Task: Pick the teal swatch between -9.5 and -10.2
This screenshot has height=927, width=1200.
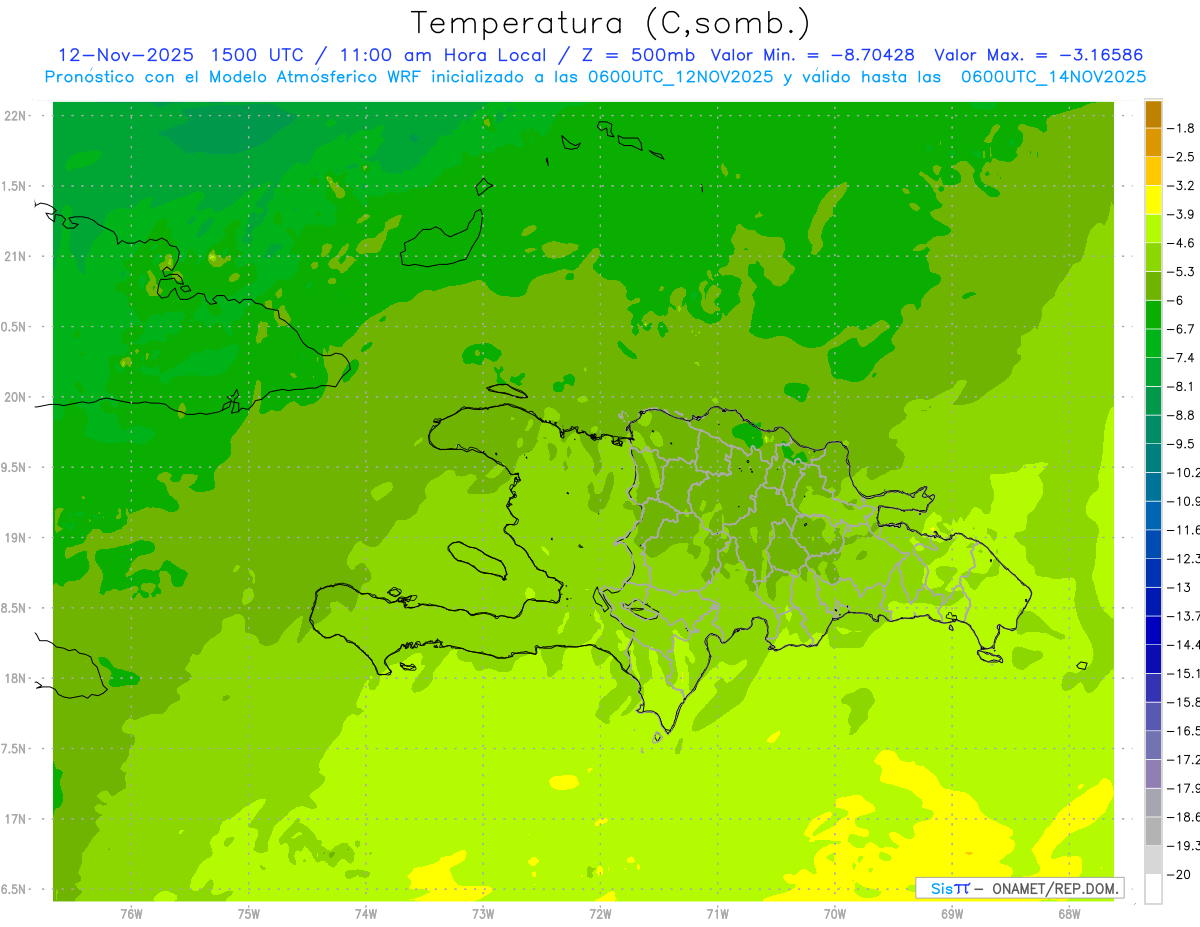Action: 1153,458
